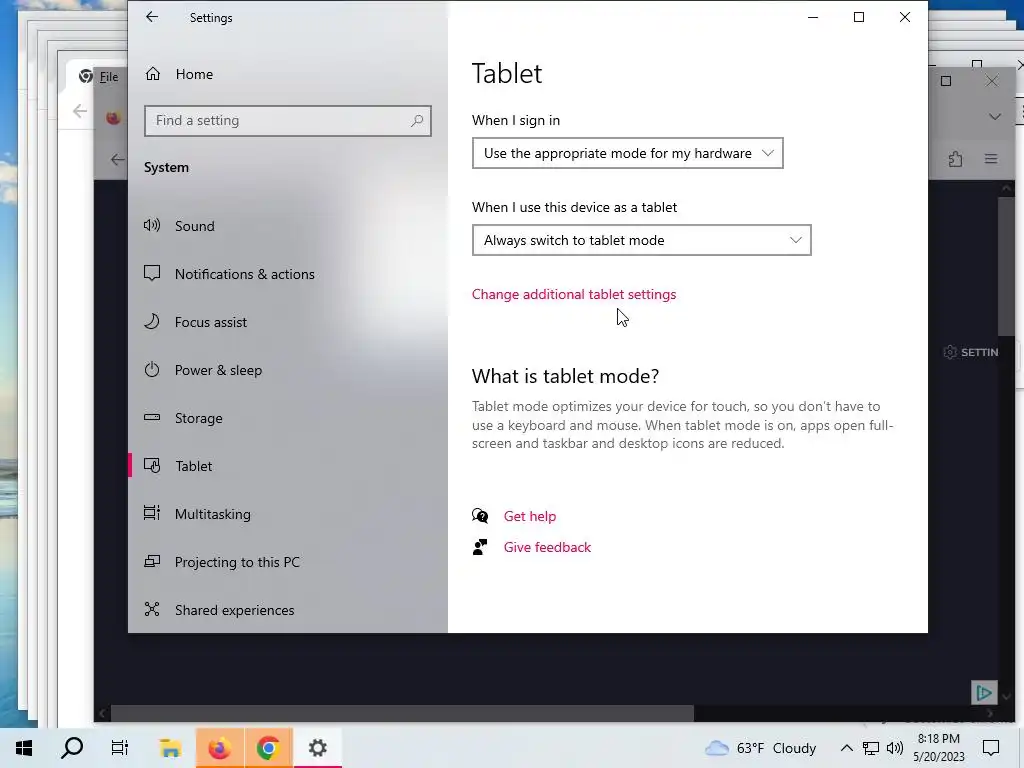Click the Power & sleep power icon

click(152, 370)
